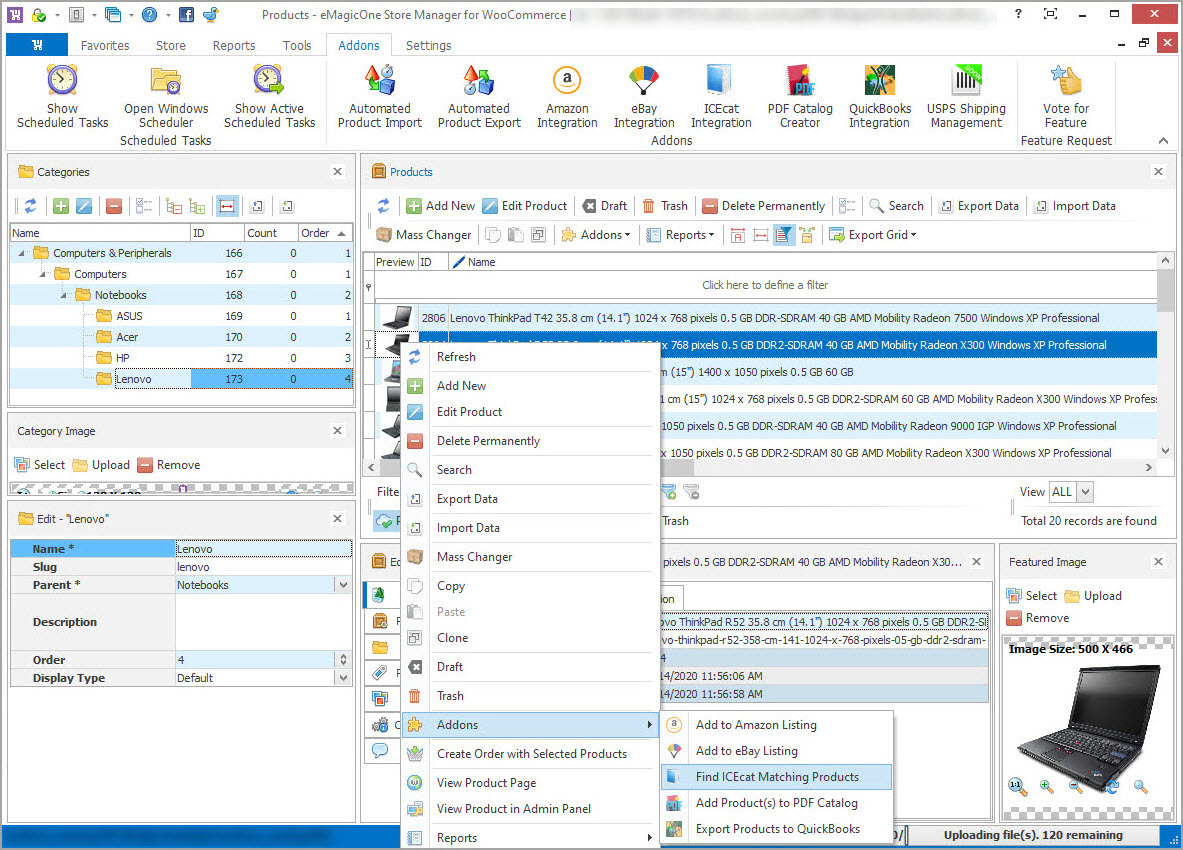Open the Addons dropdown in Products toolbar
Viewport: 1183px width, 850px height.
click(595, 235)
